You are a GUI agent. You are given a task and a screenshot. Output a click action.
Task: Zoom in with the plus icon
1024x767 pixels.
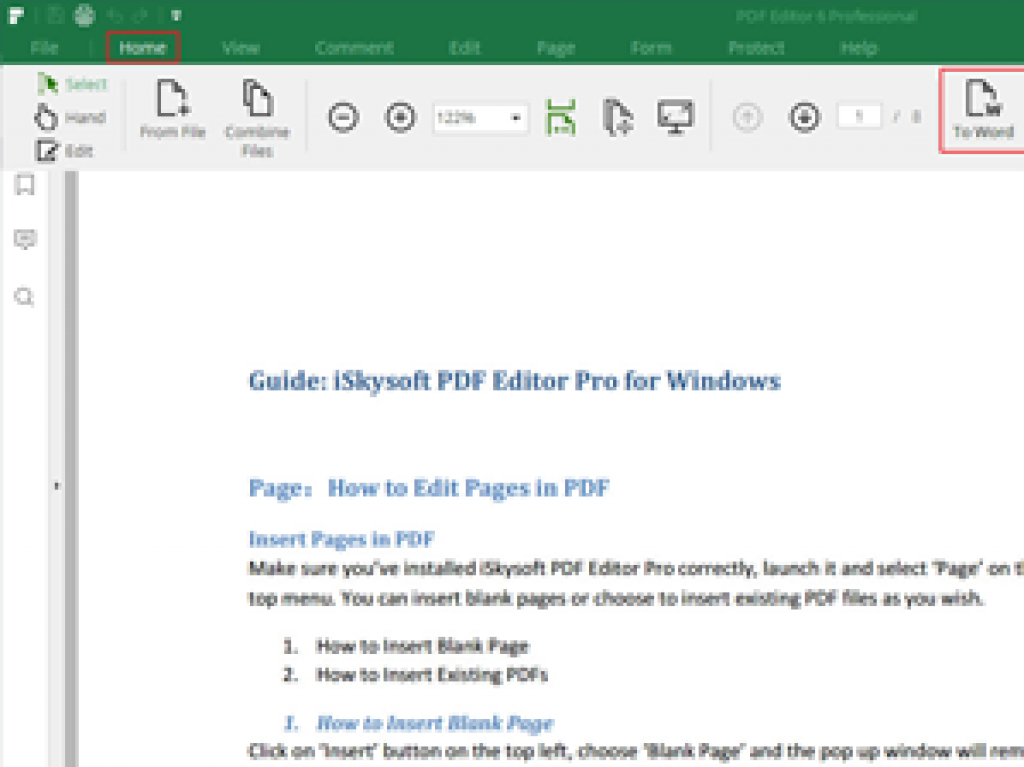tap(400, 118)
